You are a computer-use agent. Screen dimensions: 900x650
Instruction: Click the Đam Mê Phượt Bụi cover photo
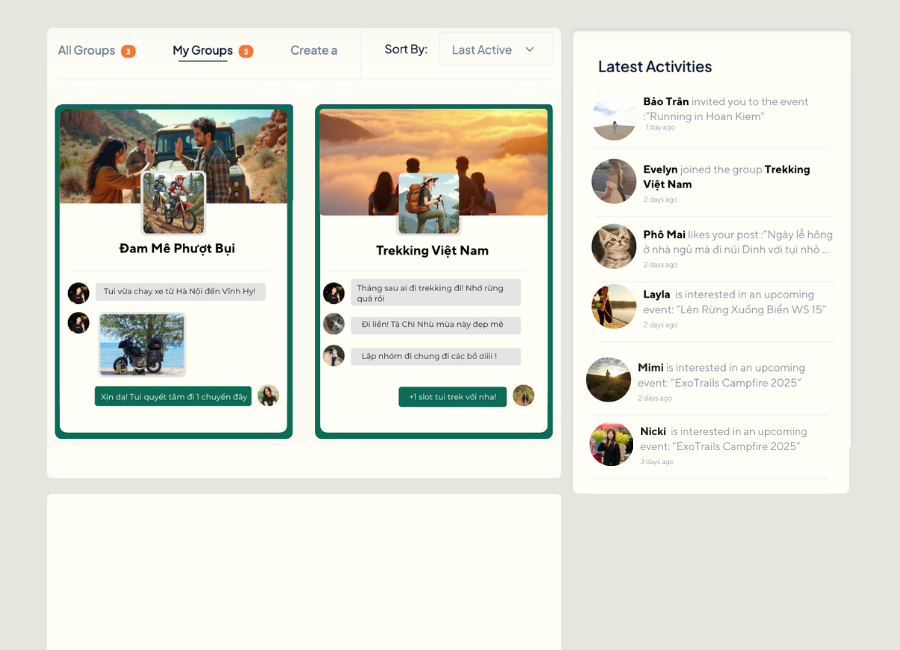point(173,155)
